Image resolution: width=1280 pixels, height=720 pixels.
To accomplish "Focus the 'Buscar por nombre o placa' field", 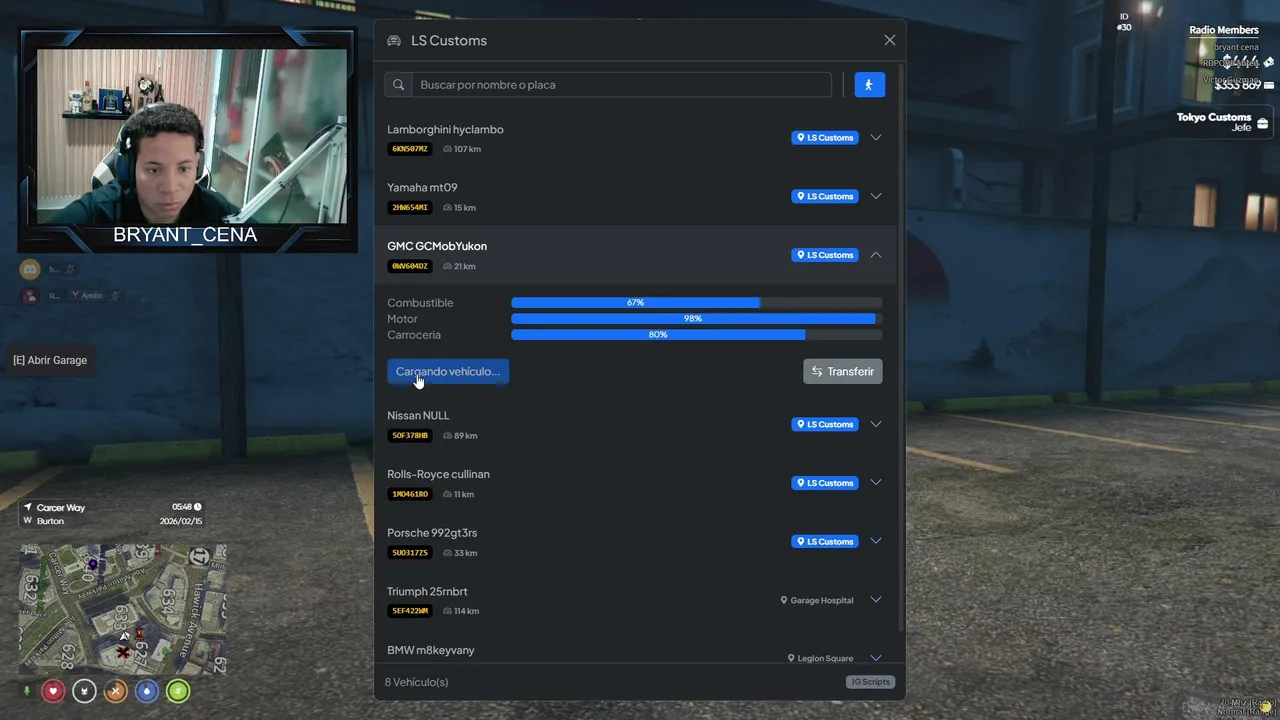I will [621, 85].
